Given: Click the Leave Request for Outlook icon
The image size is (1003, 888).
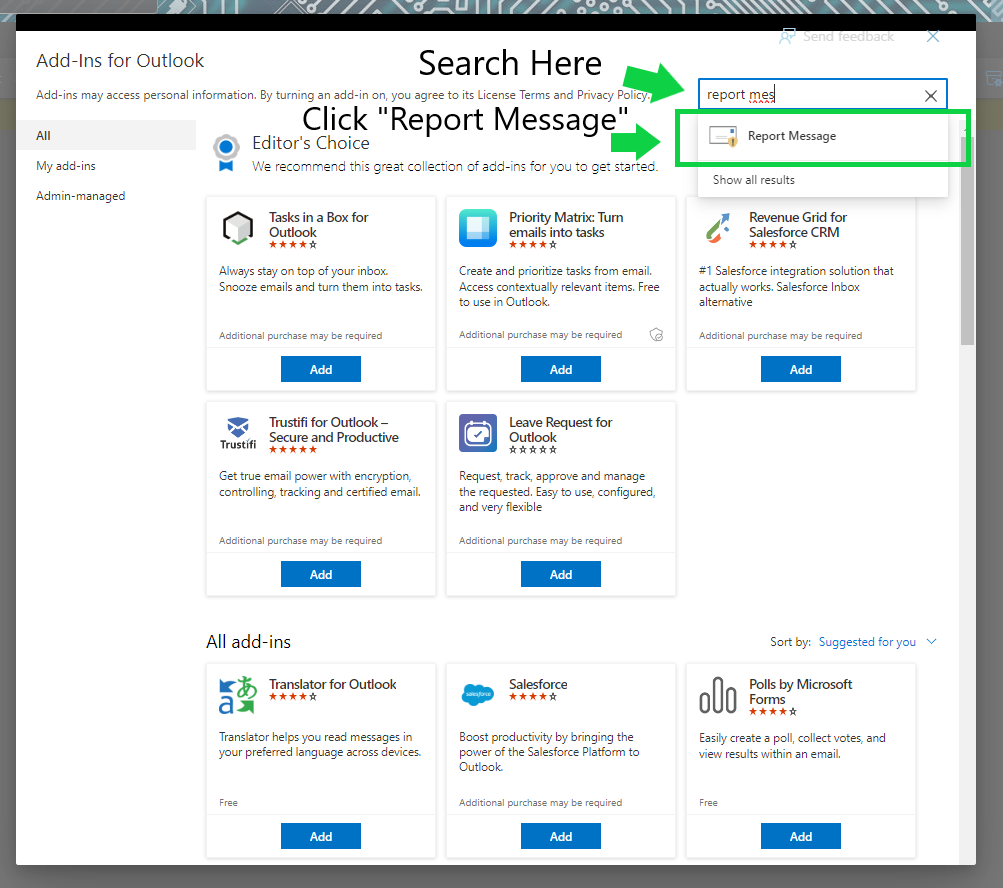Looking at the screenshot, I should (x=478, y=433).
